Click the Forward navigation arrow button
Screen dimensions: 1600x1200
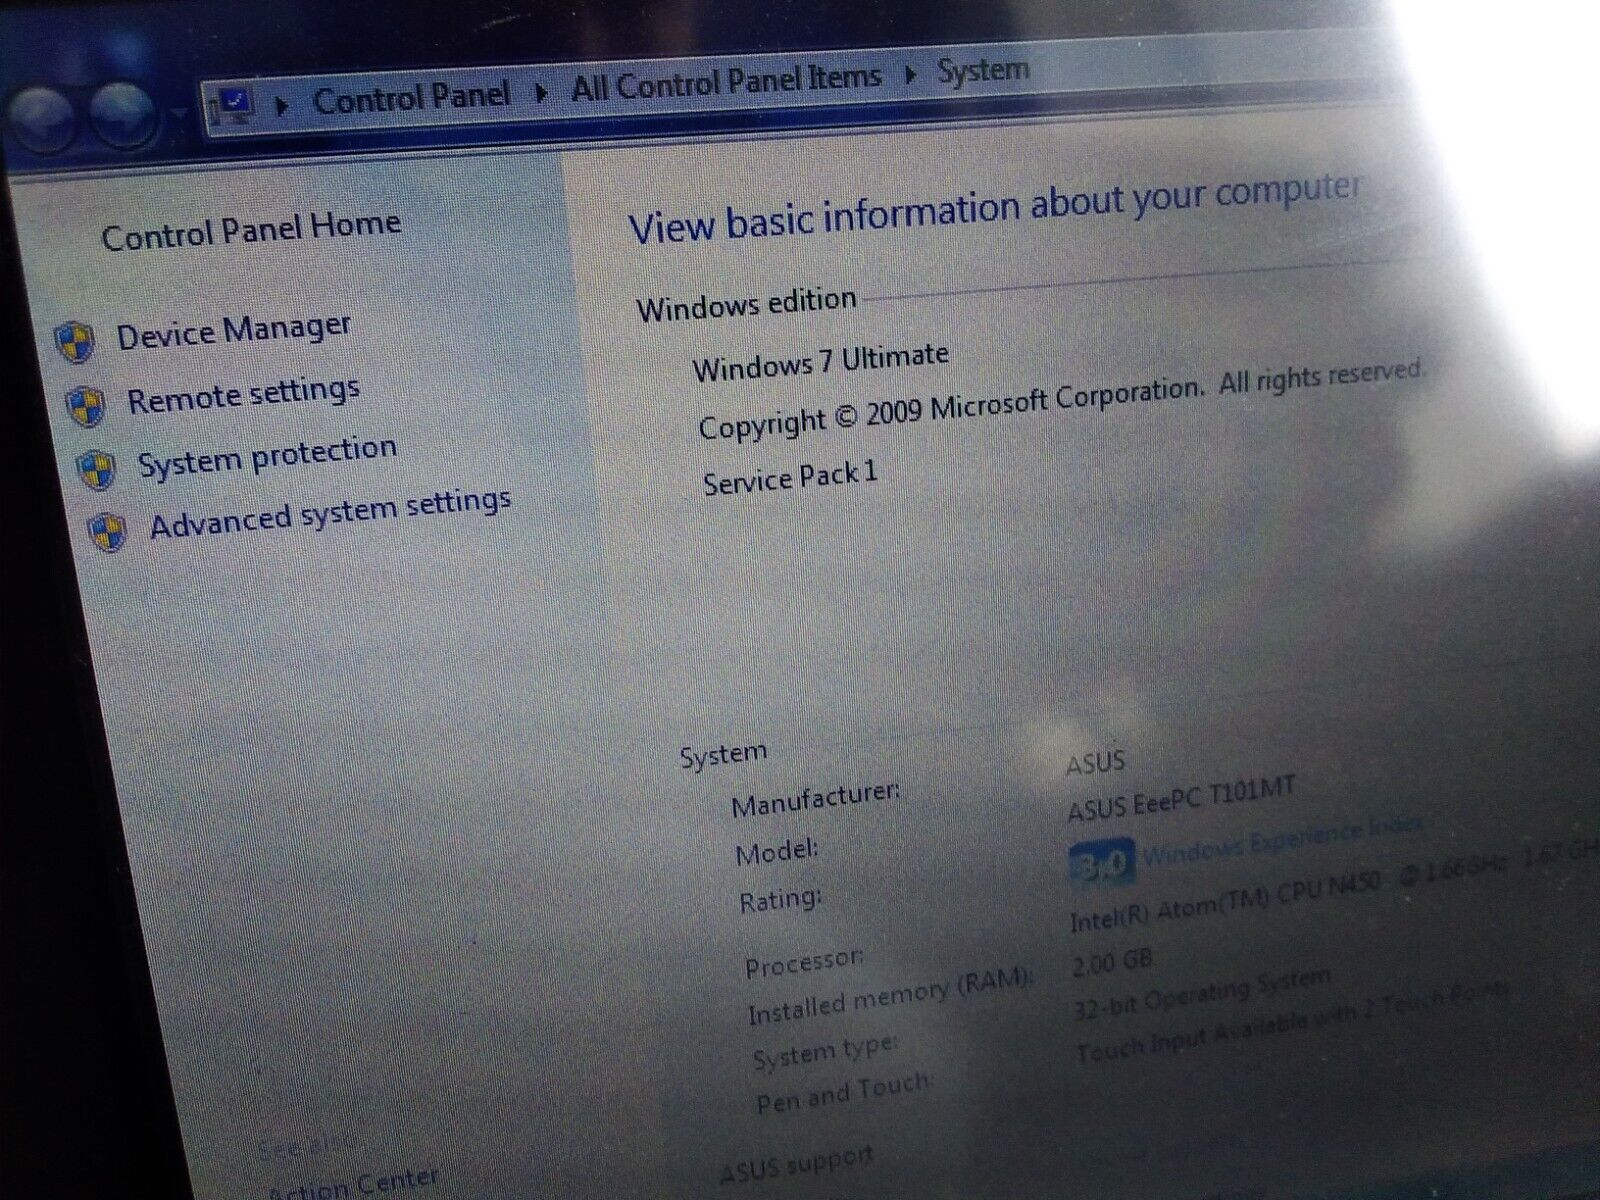point(122,115)
